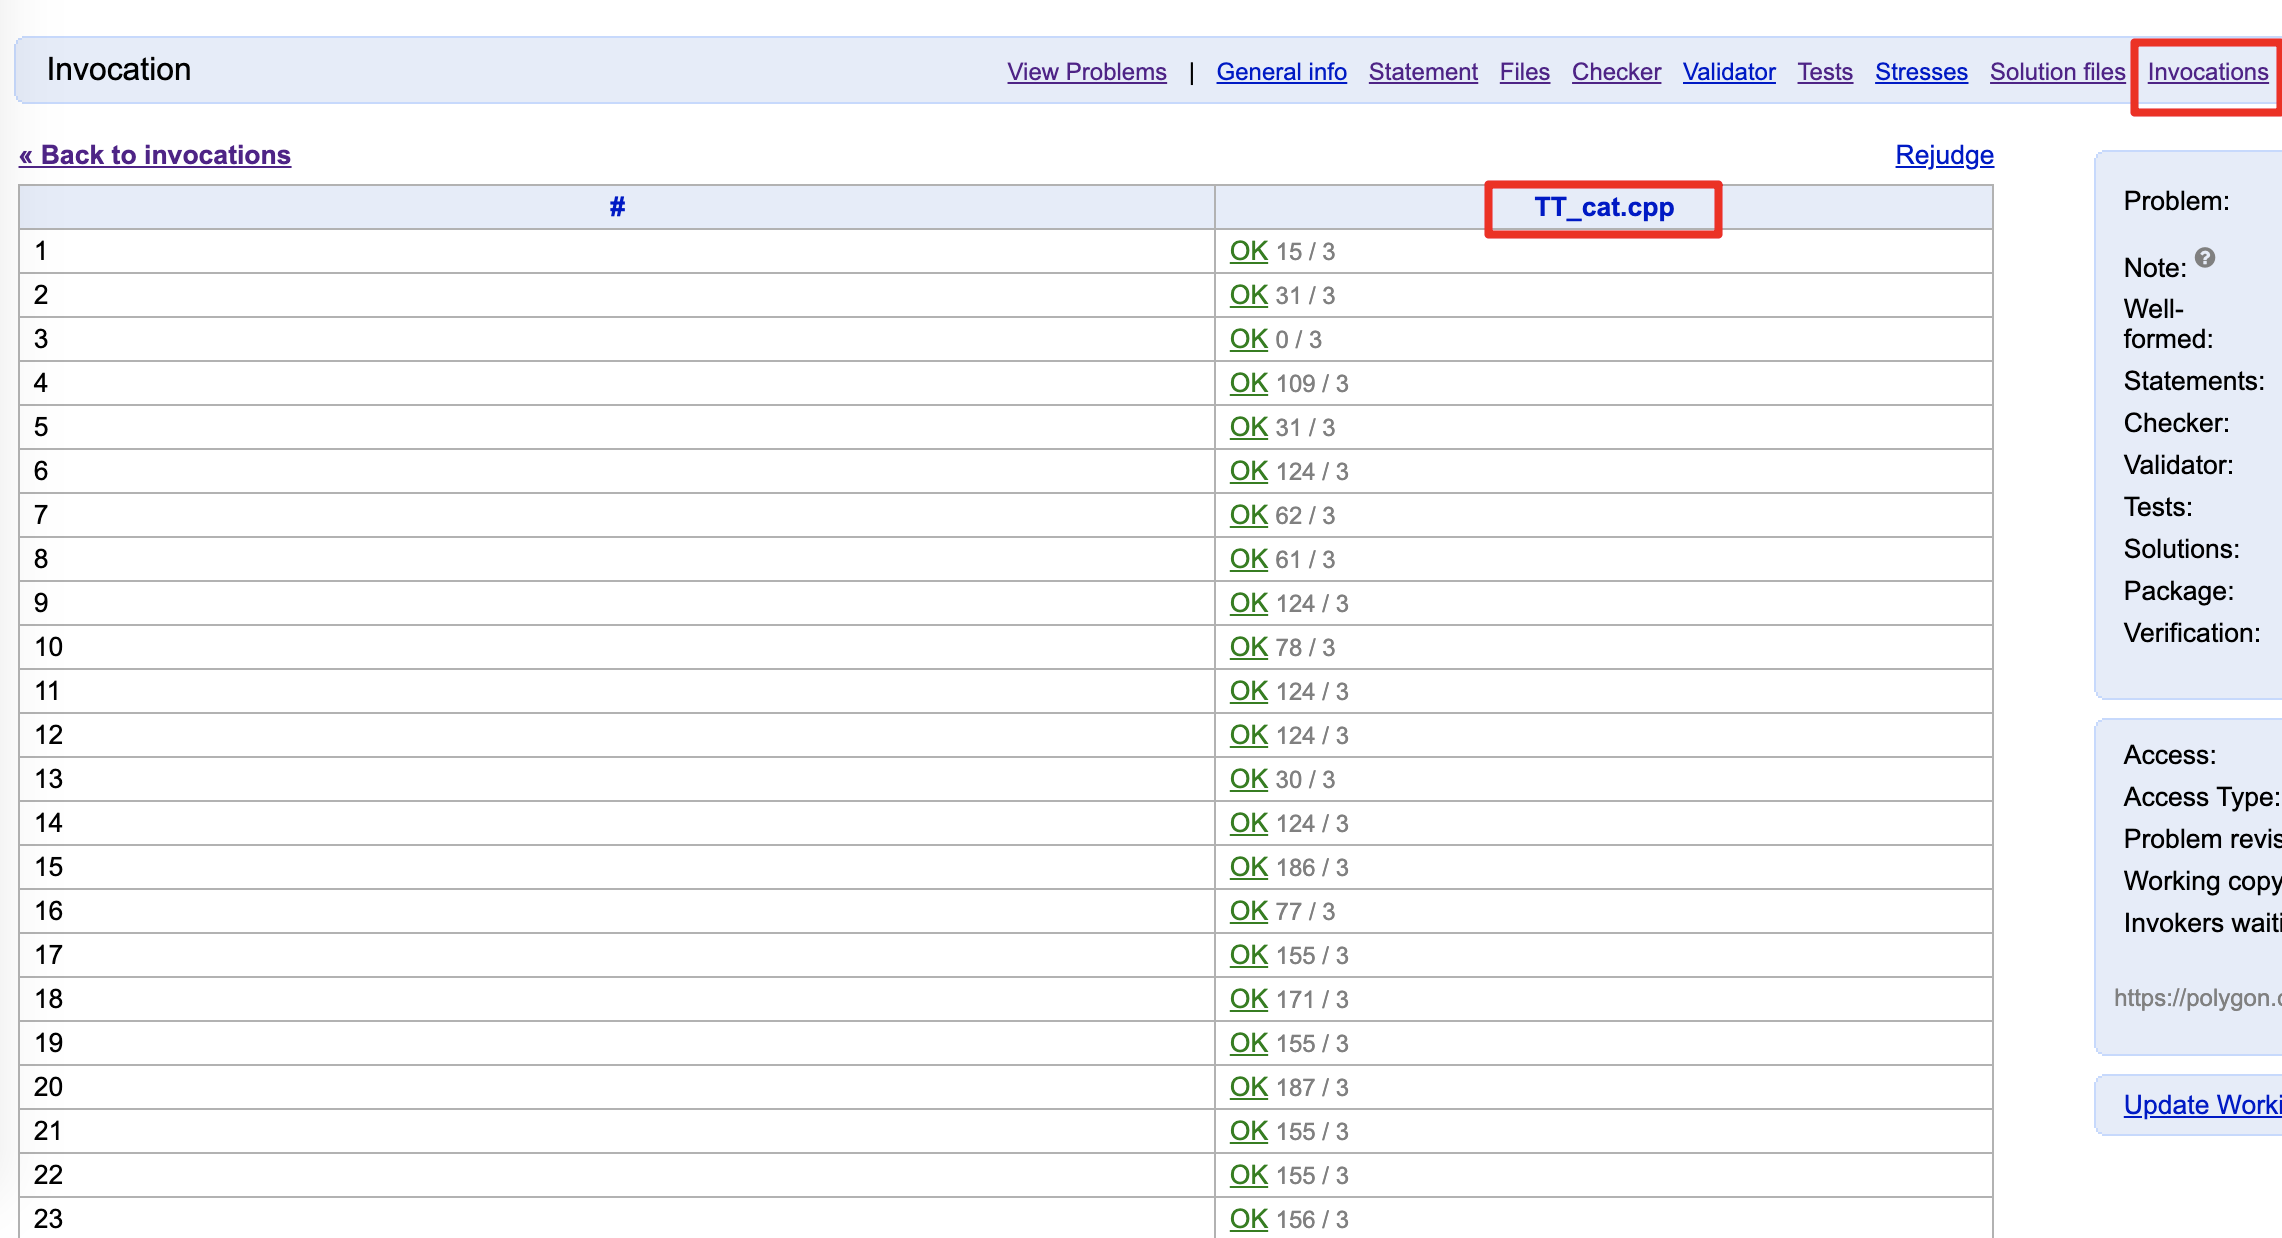This screenshot has height=1238, width=2282.
Task: Open OK verdict for test 2
Action: tap(1249, 295)
